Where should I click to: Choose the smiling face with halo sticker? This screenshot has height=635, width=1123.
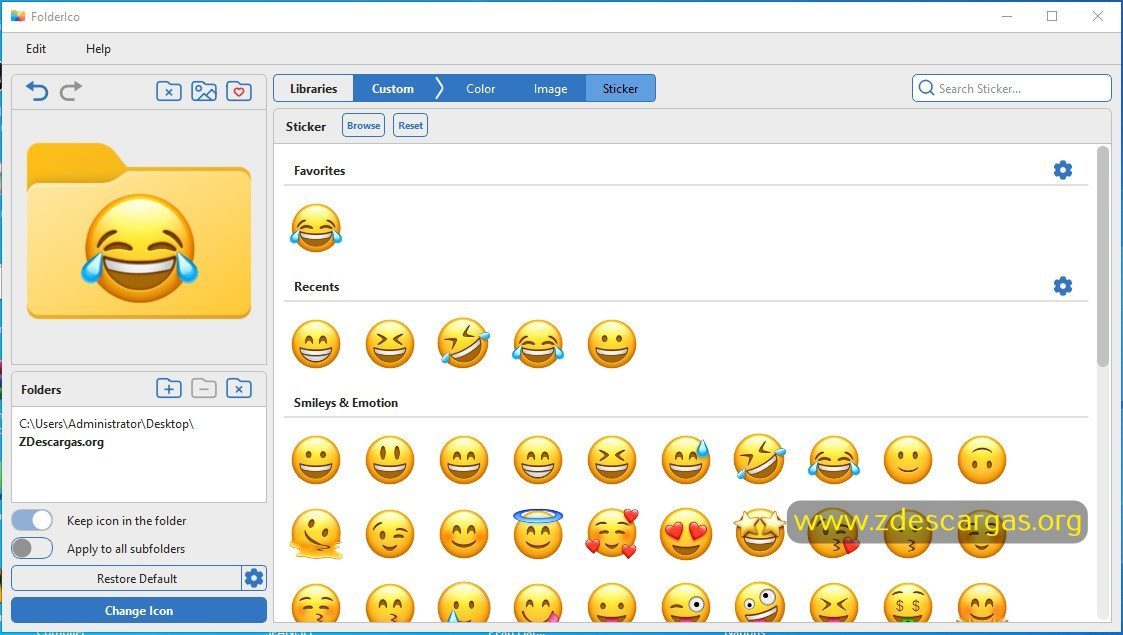pos(538,533)
